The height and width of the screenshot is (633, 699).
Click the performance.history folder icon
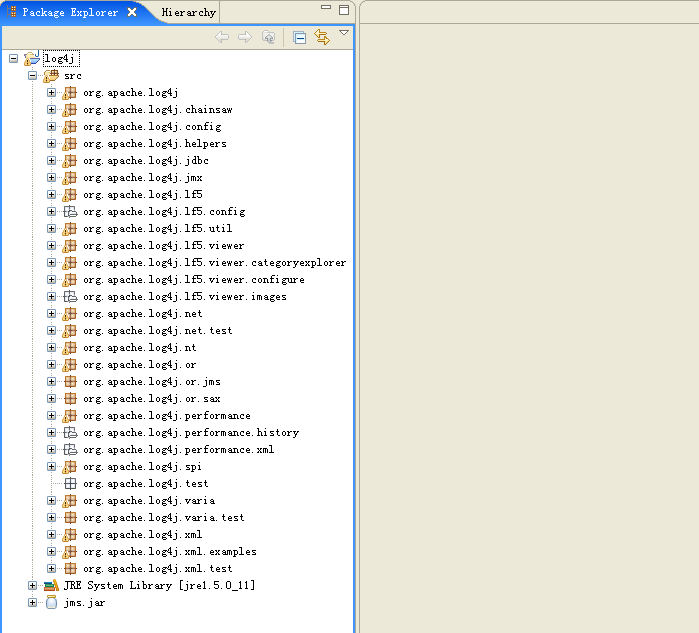pyautogui.click(x=70, y=433)
